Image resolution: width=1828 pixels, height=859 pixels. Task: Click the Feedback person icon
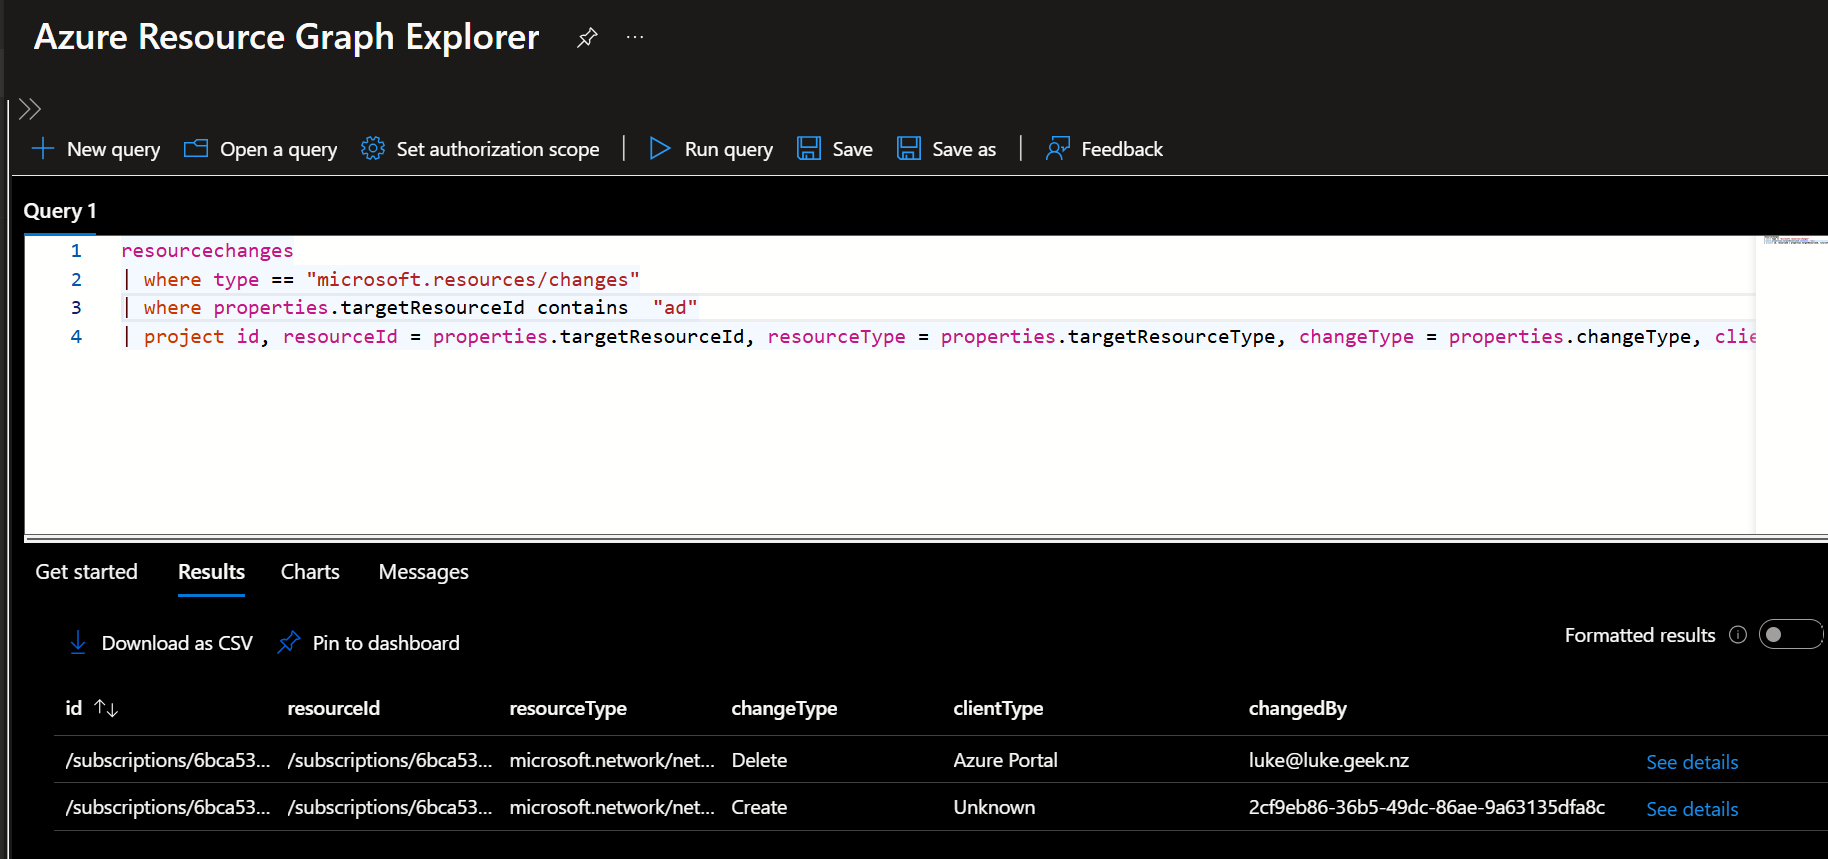[1057, 149]
